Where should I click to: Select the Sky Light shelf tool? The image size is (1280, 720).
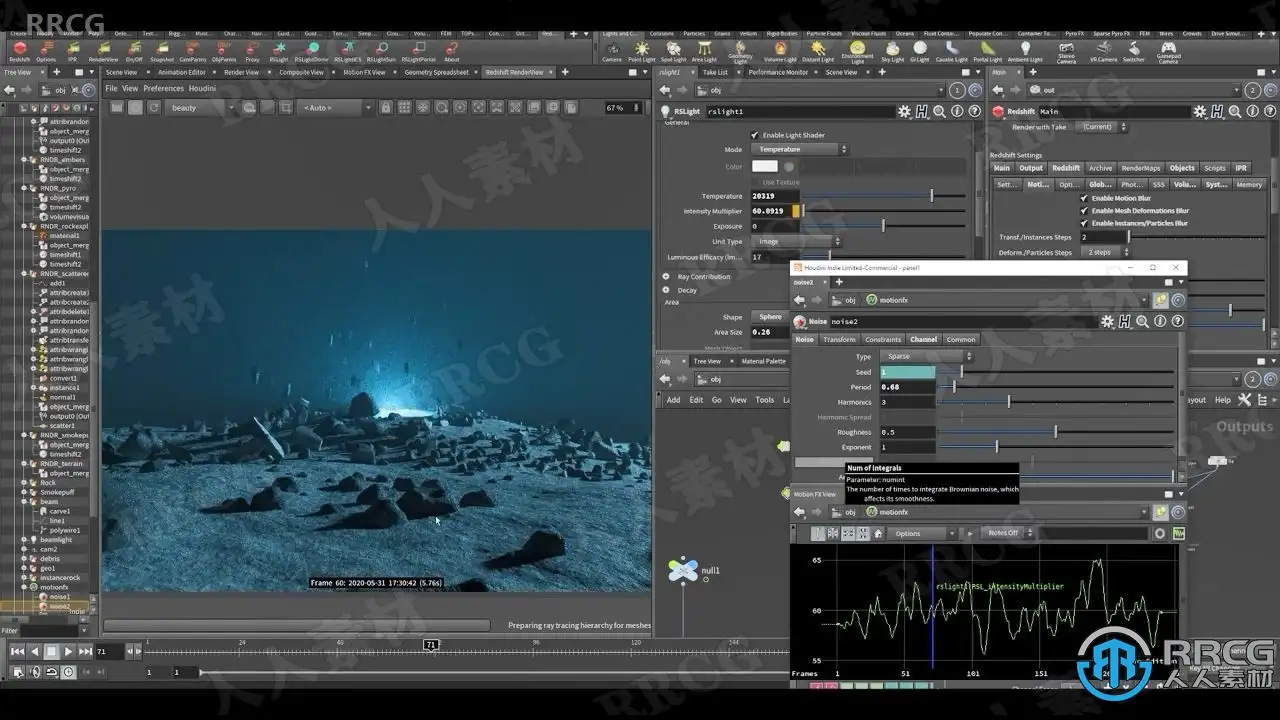click(x=892, y=50)
